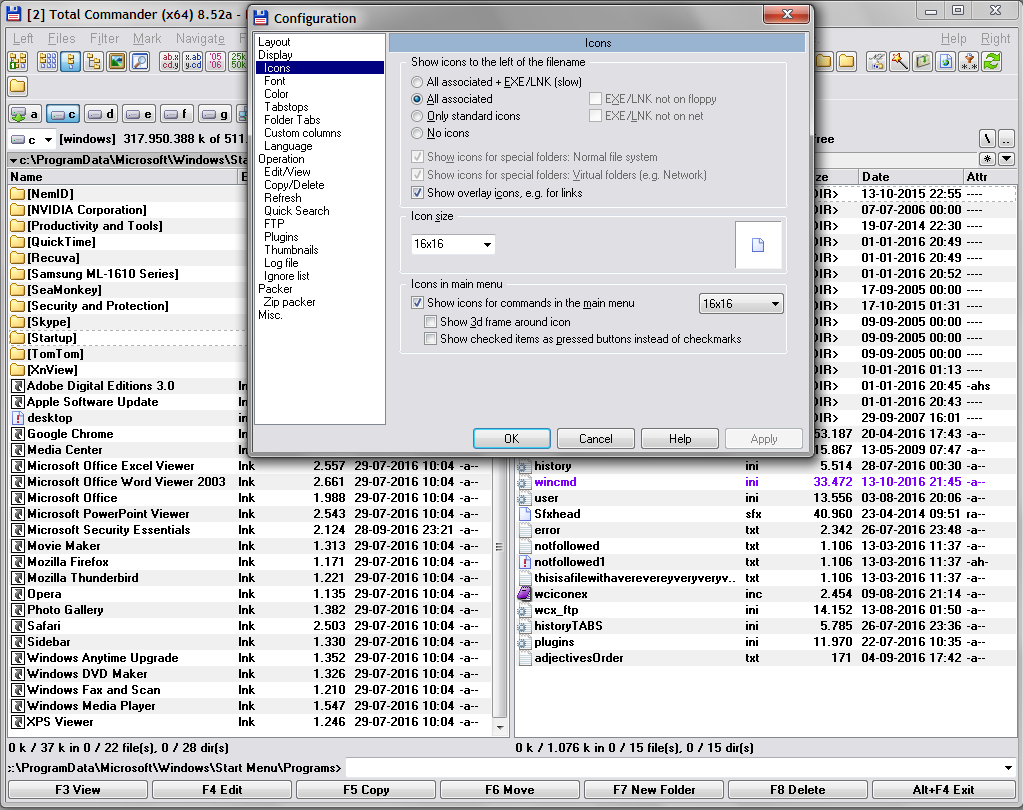Click the green Refresh source panel icon
The height and width of the screenshot is (810, 1023).
[992, 62]
